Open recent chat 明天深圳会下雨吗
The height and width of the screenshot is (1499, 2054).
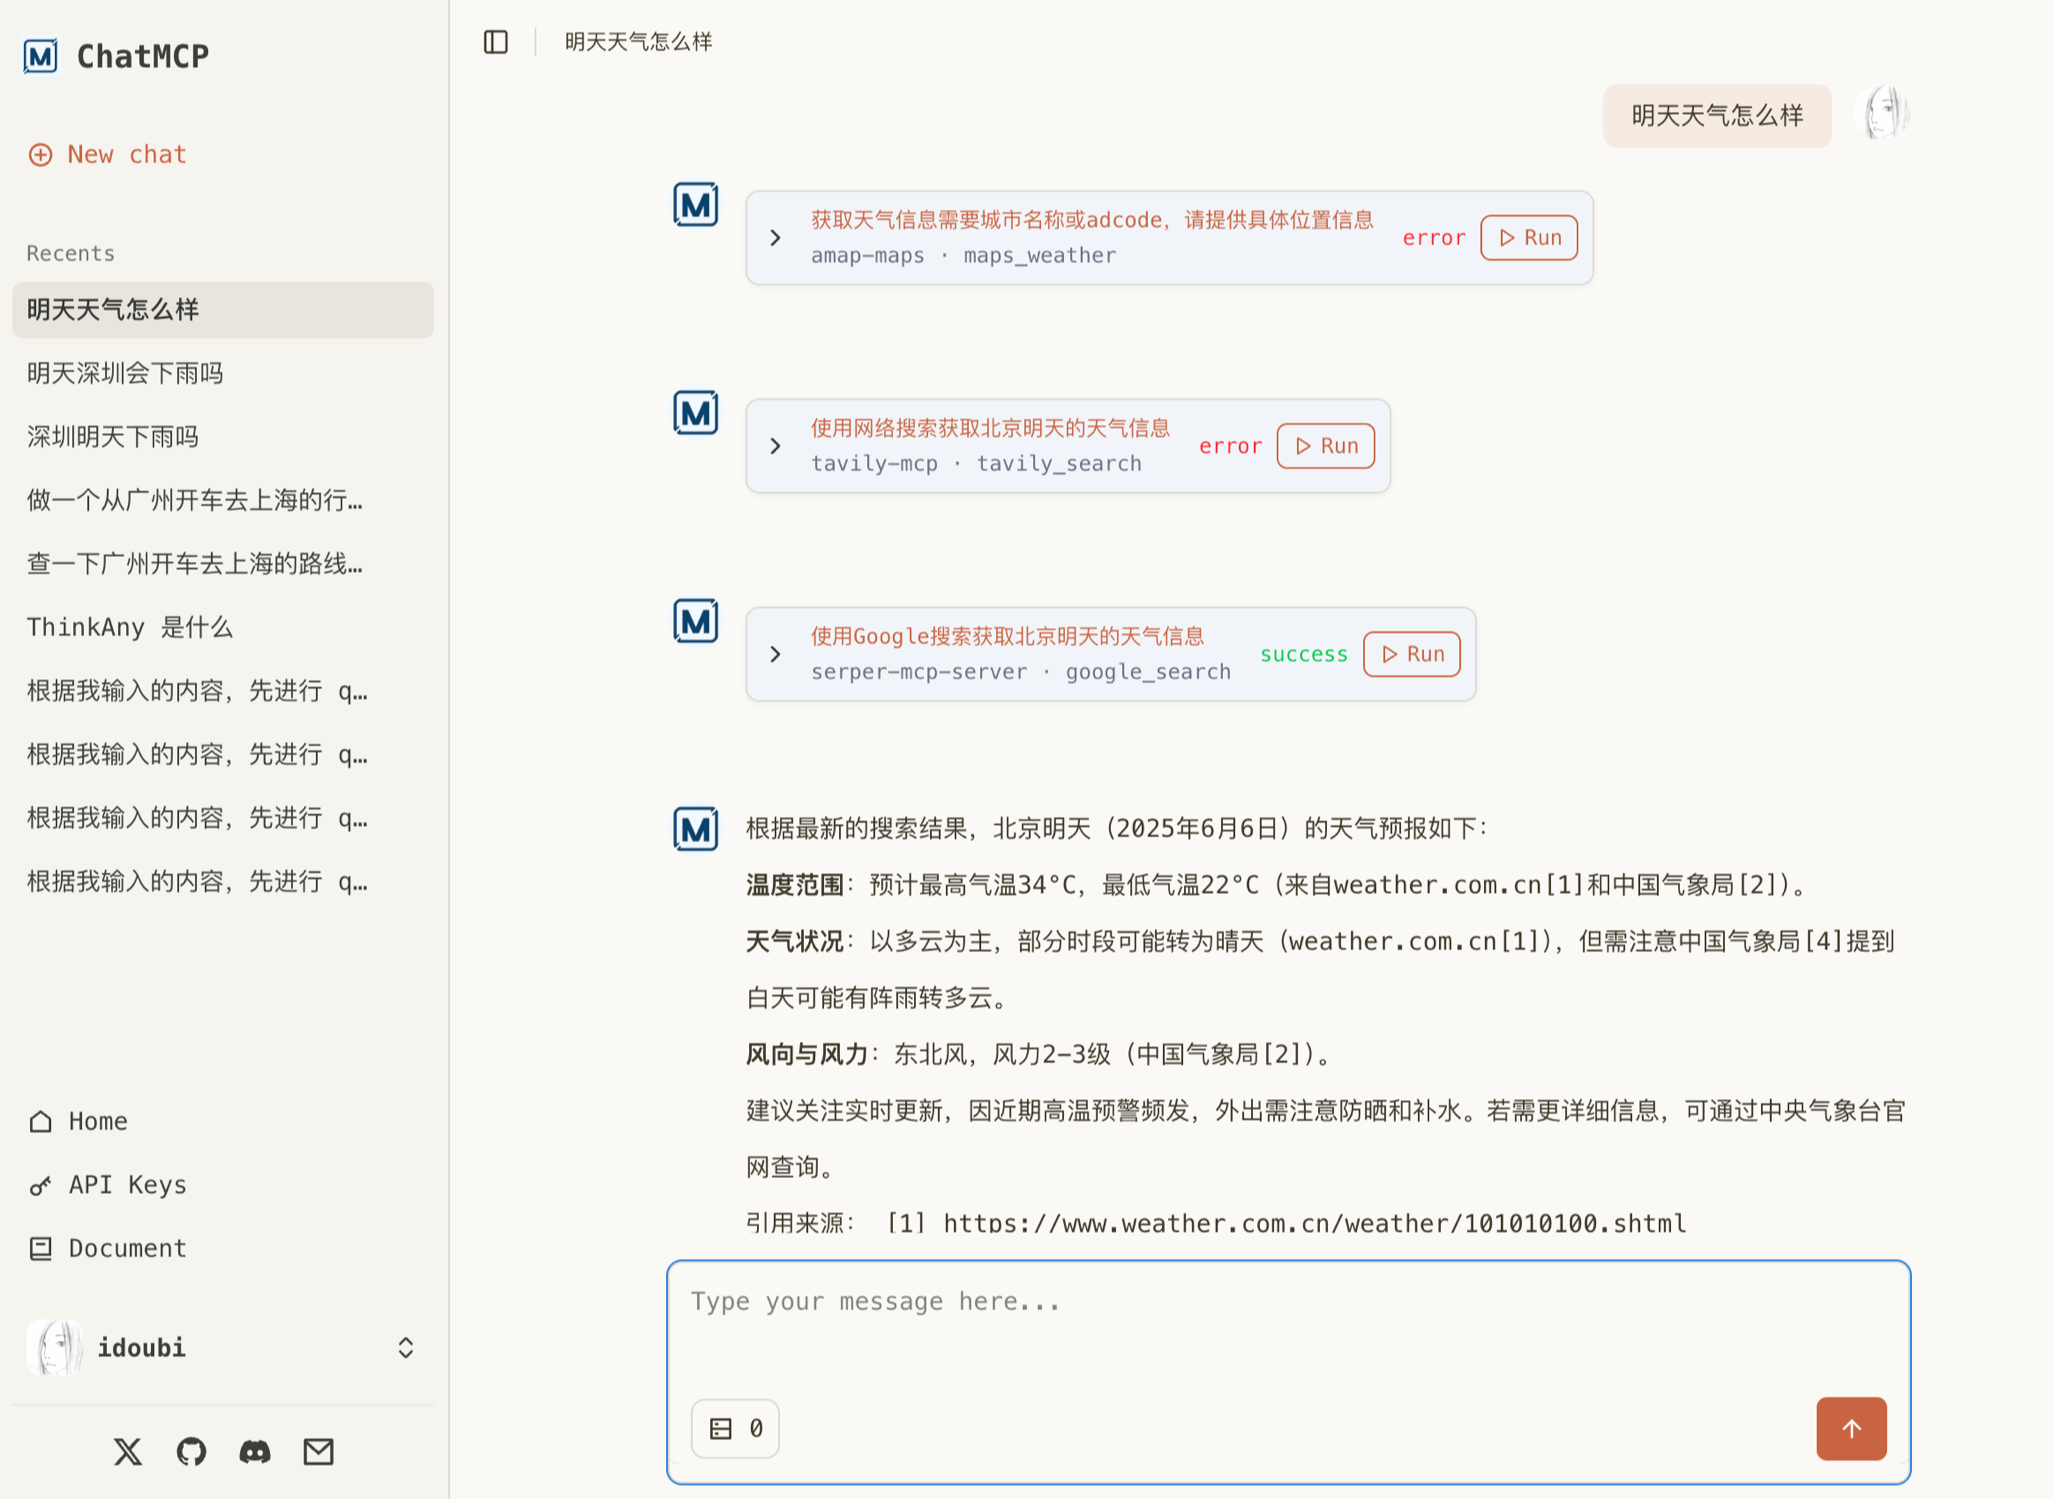(x=223, y=373)
